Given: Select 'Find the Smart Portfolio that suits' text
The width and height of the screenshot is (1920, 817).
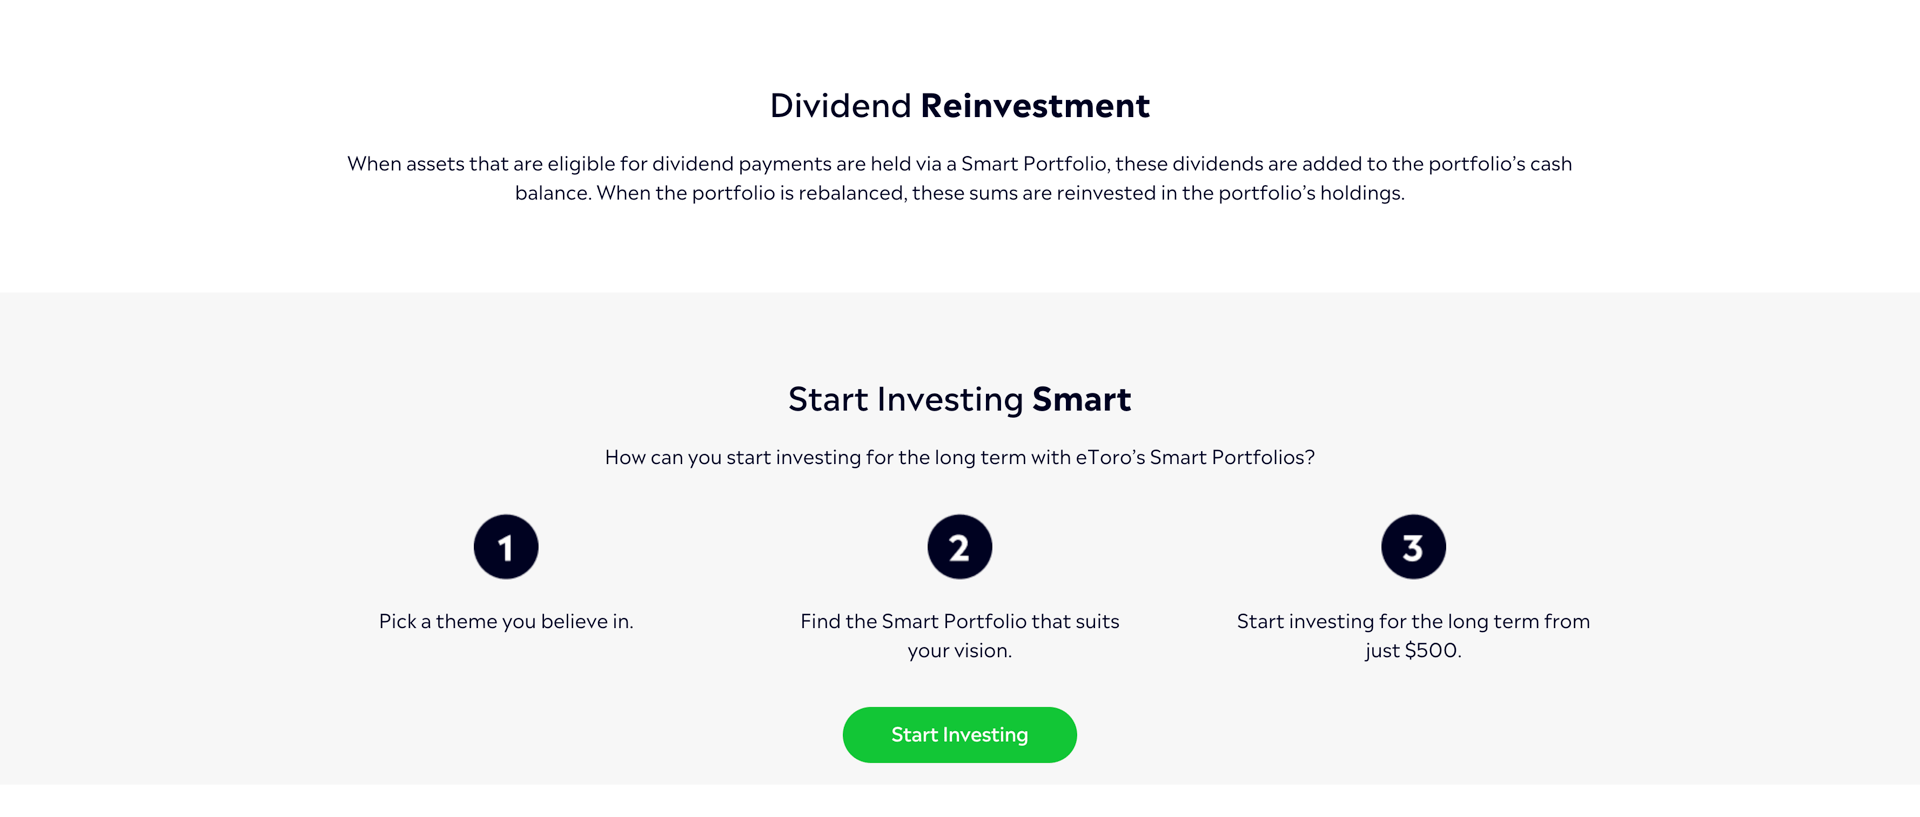Looking at the screenshot, I should click(960, 621).
